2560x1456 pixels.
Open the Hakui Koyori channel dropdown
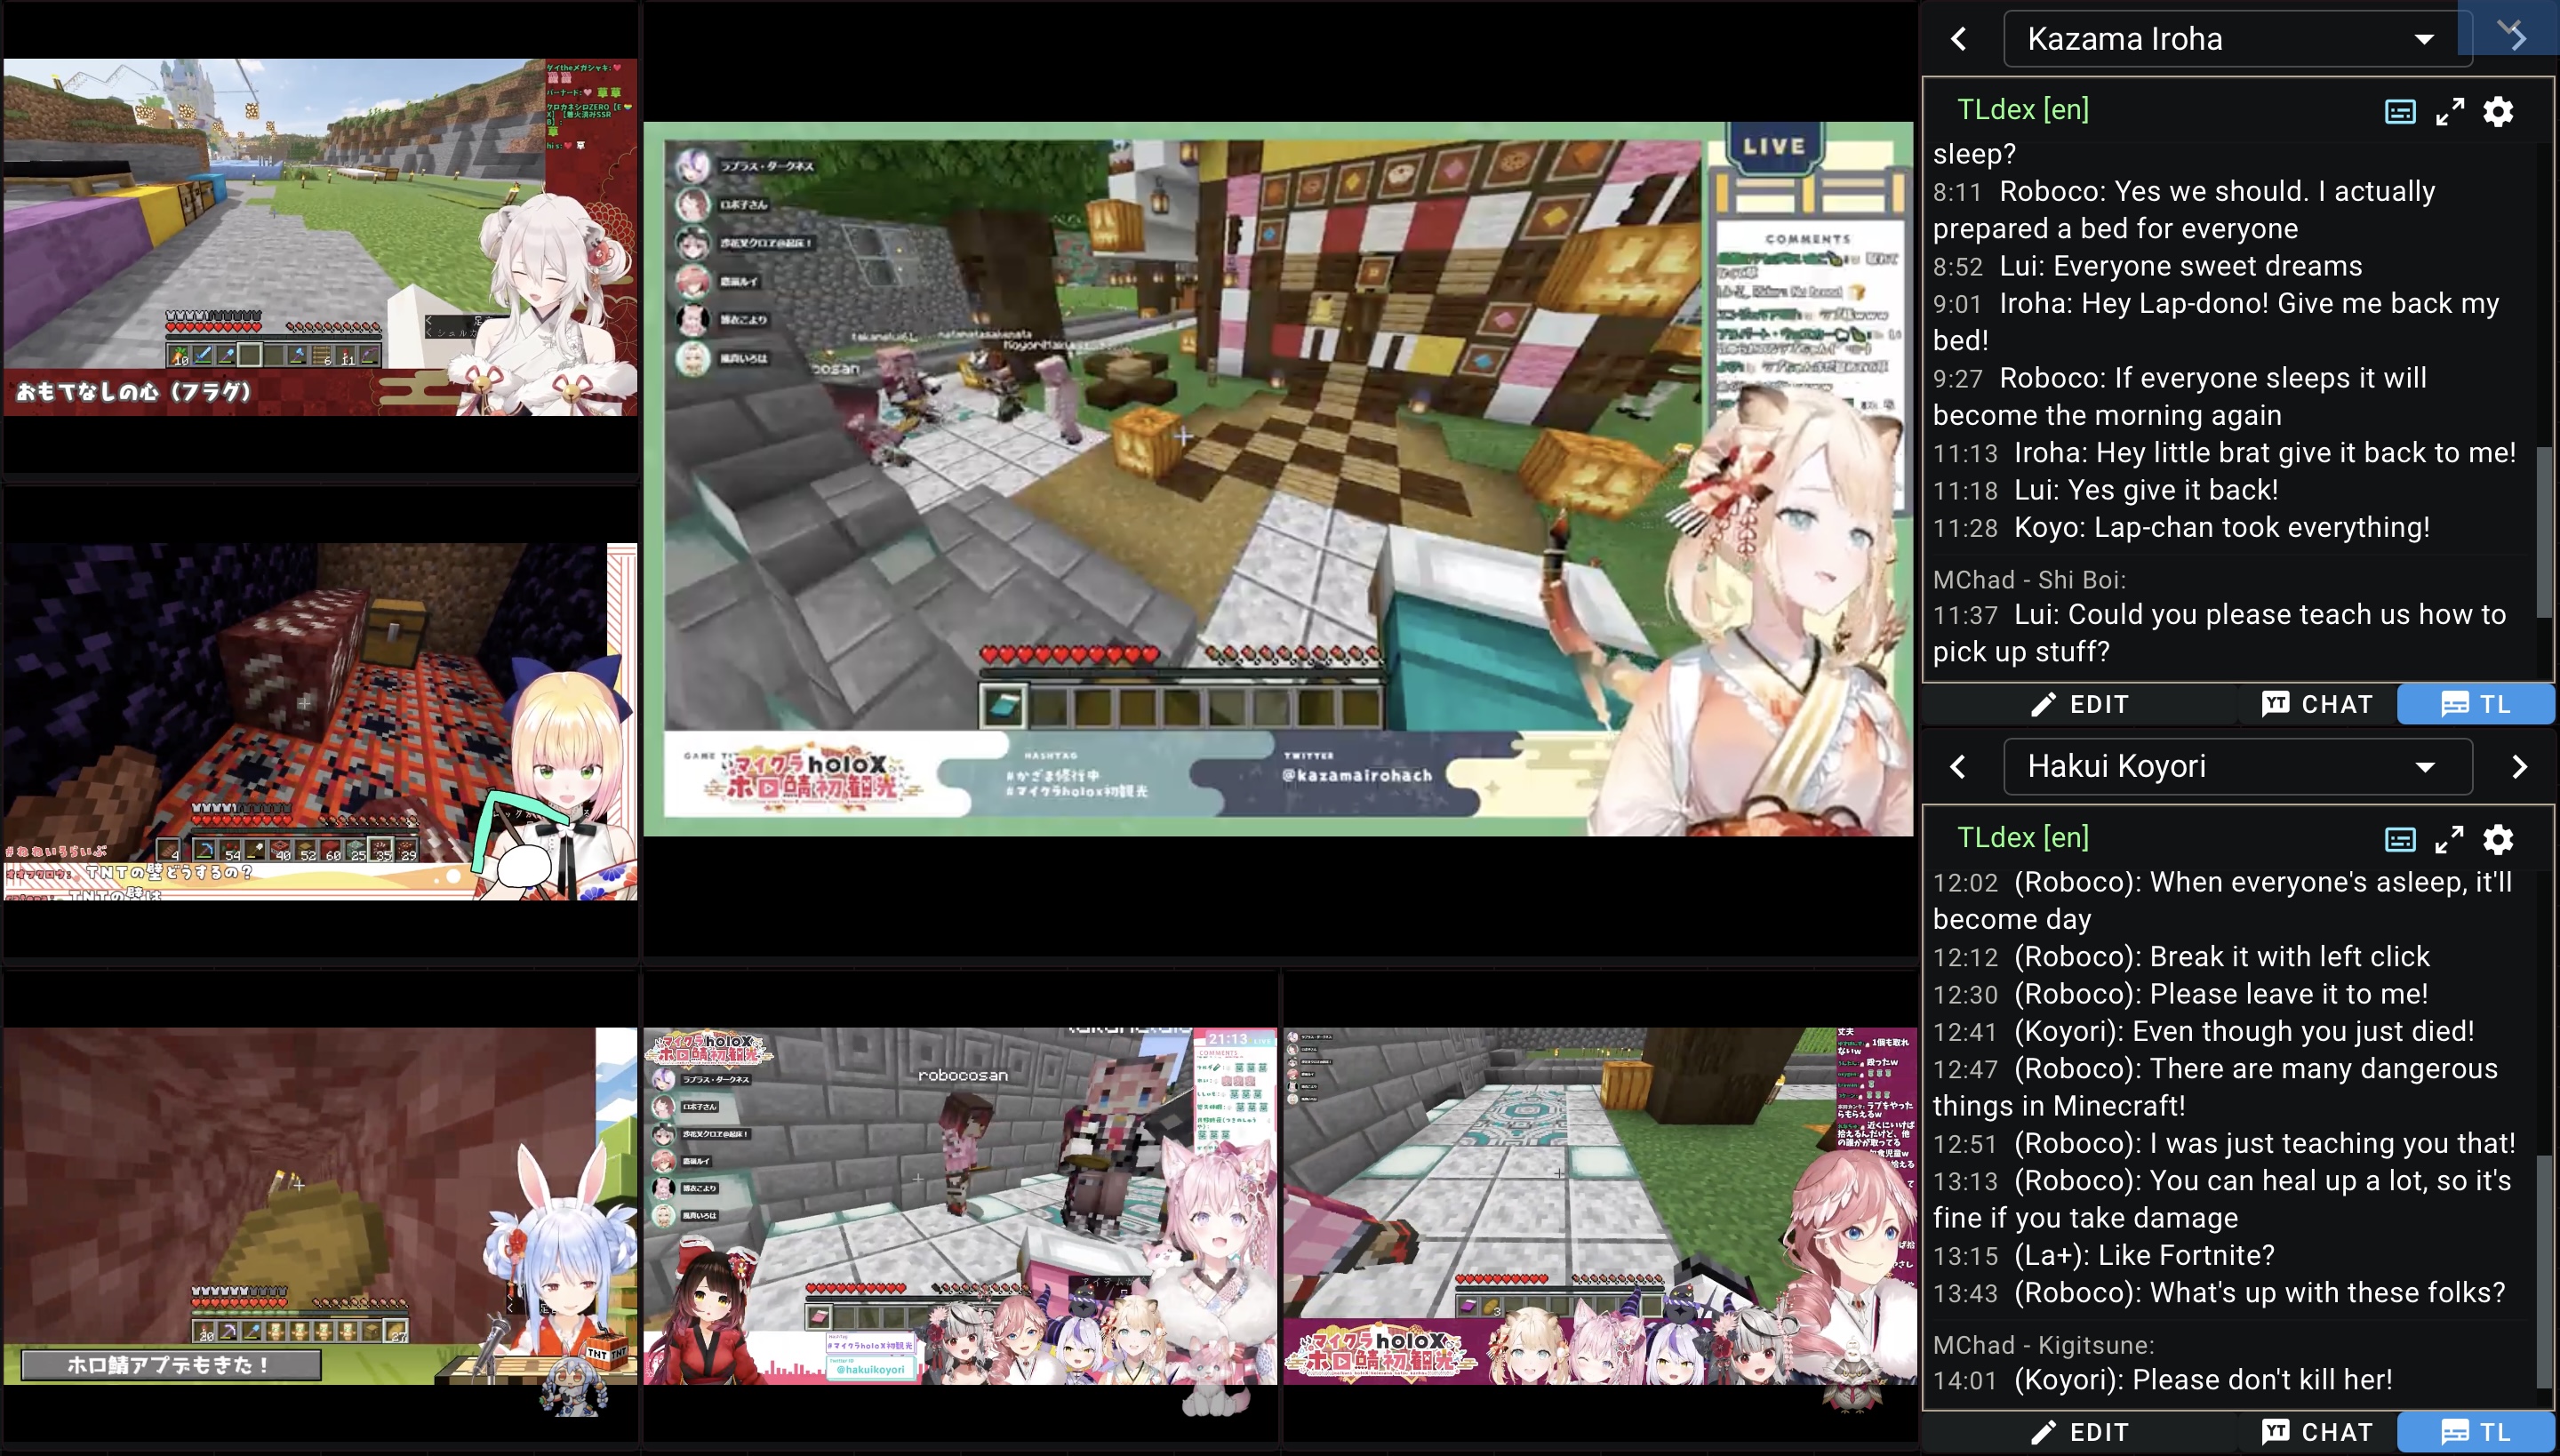tap(2238, 767)
